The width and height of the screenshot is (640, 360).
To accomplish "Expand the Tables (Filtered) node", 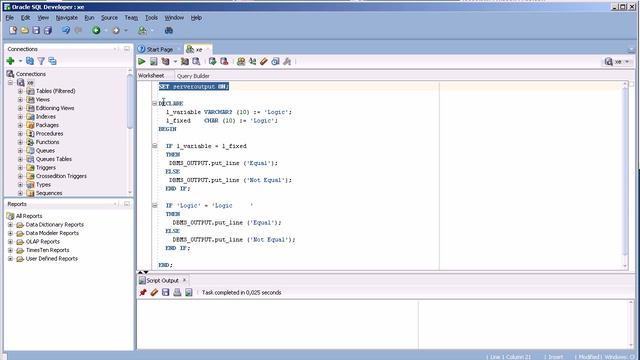I will pyautogui.click(x=20, y=91).
